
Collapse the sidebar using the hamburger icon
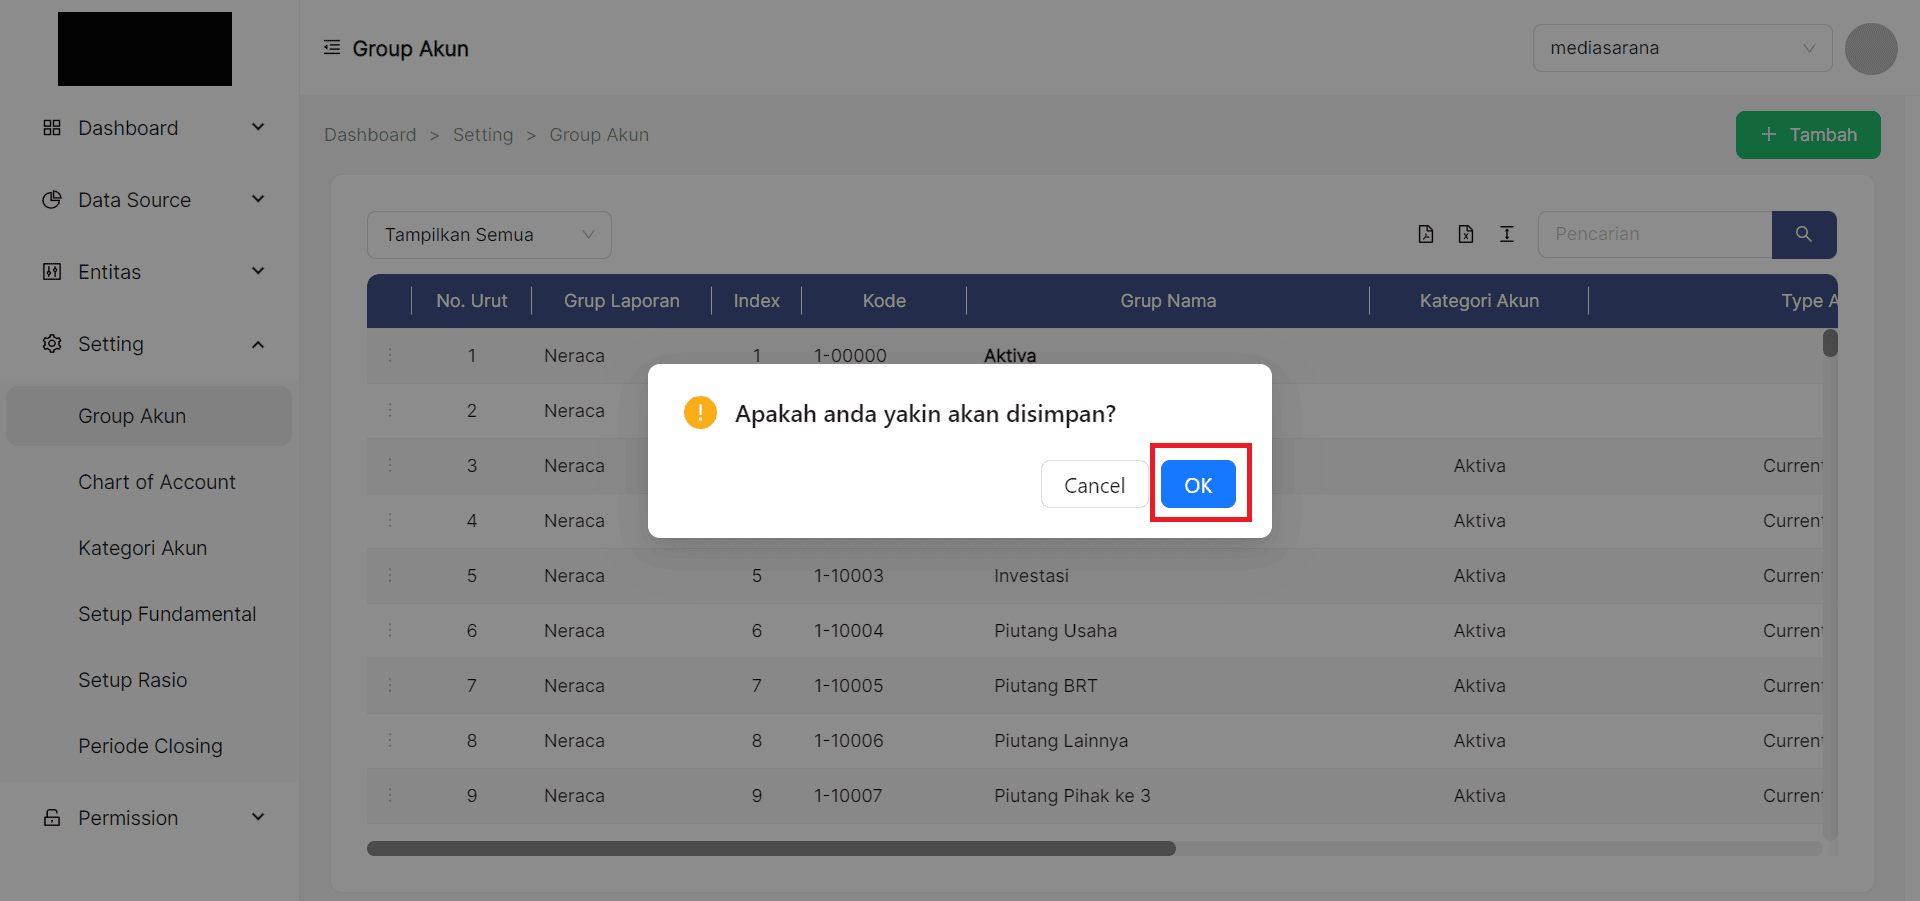331,46
